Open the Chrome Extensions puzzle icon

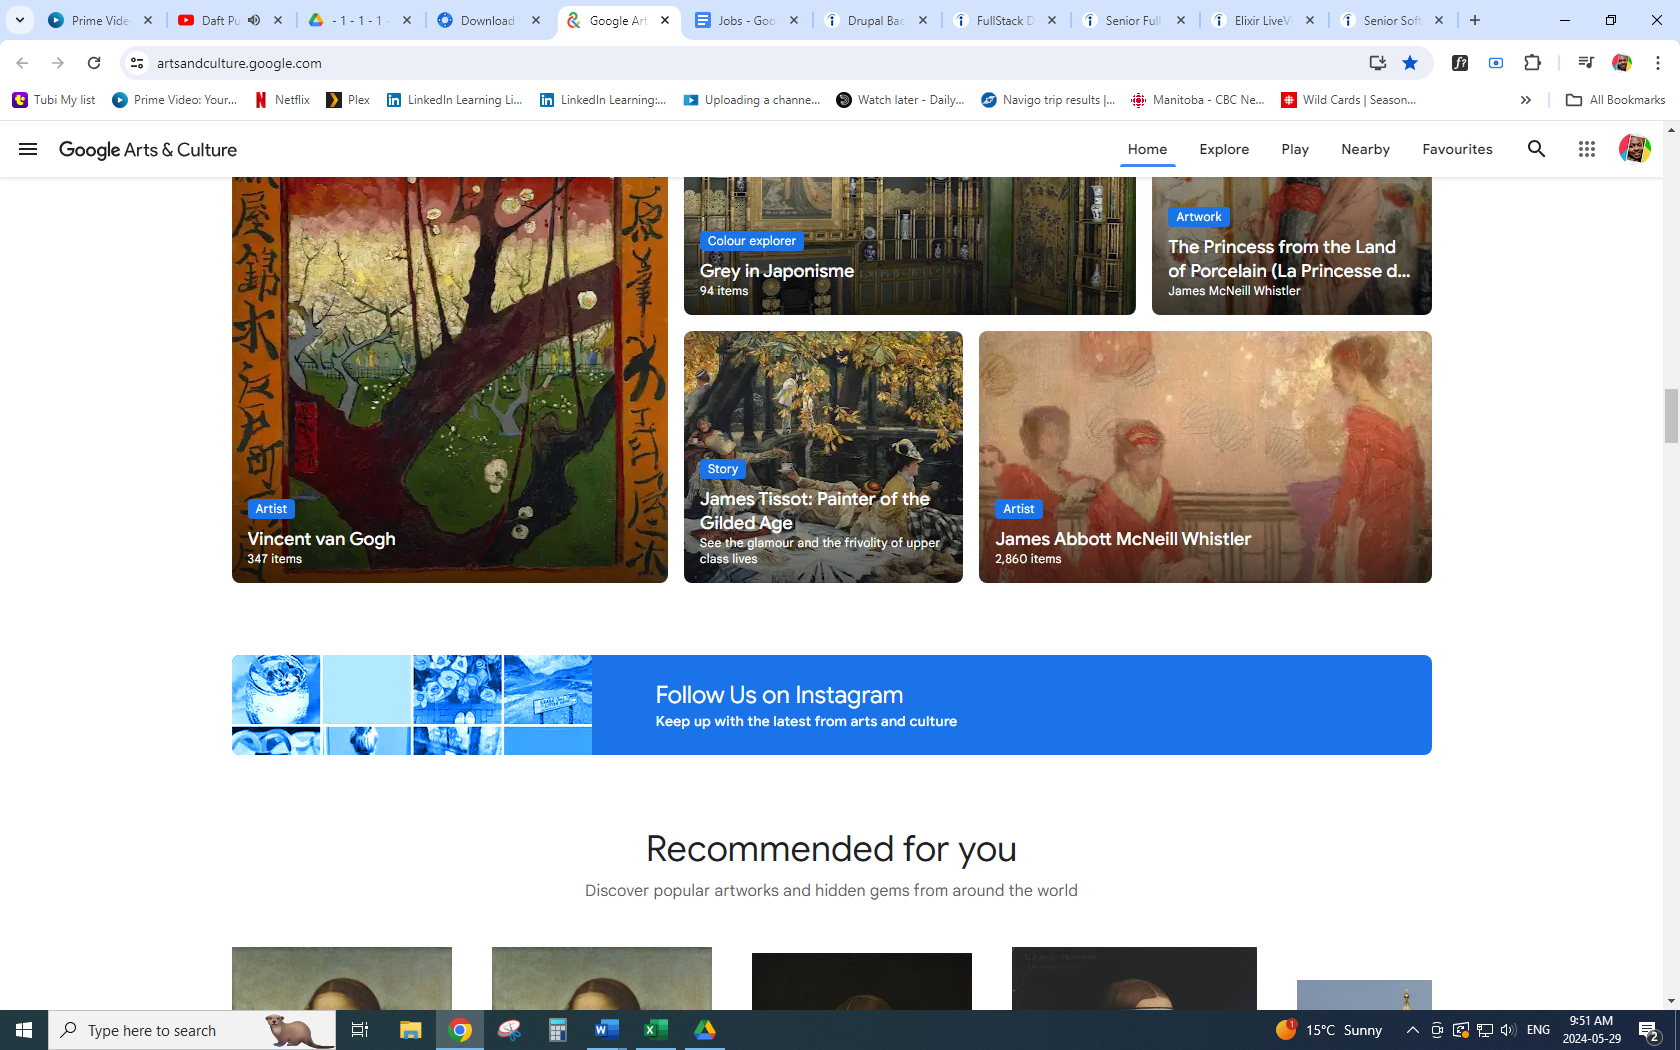(1532, 63)
